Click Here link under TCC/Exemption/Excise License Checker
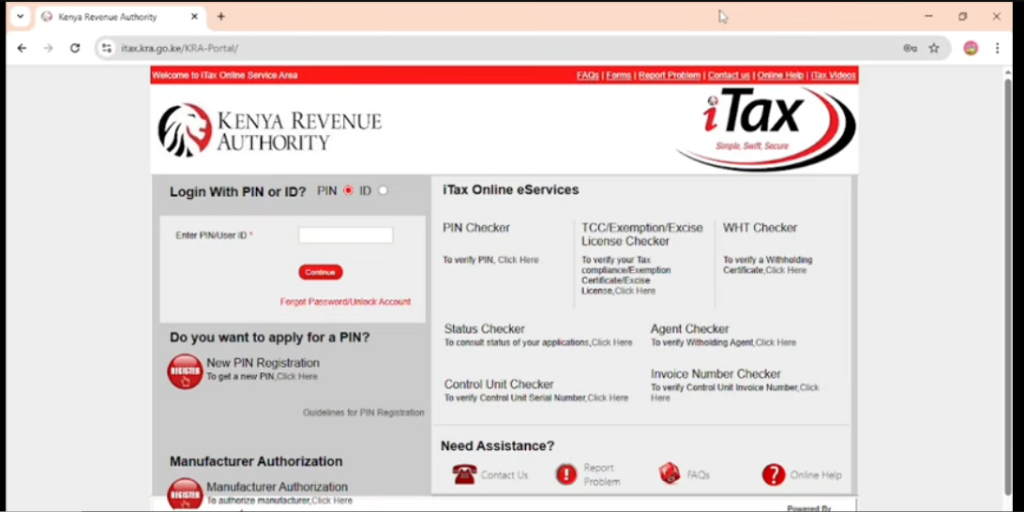The image size is (1024, 512). coord(635,291)
